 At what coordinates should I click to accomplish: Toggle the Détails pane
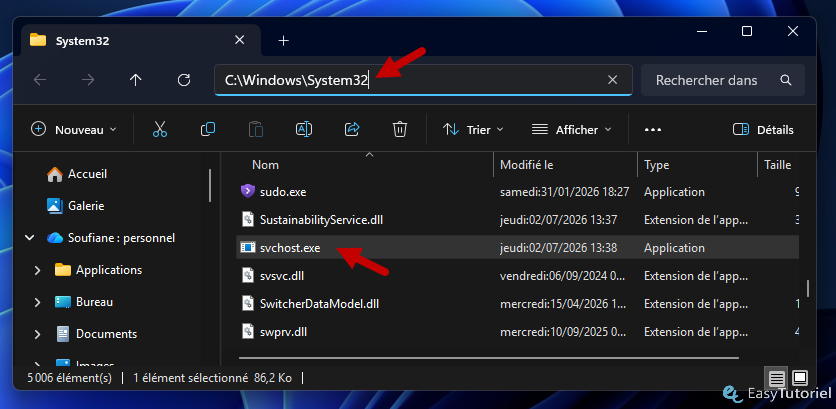tap(763, 130)
